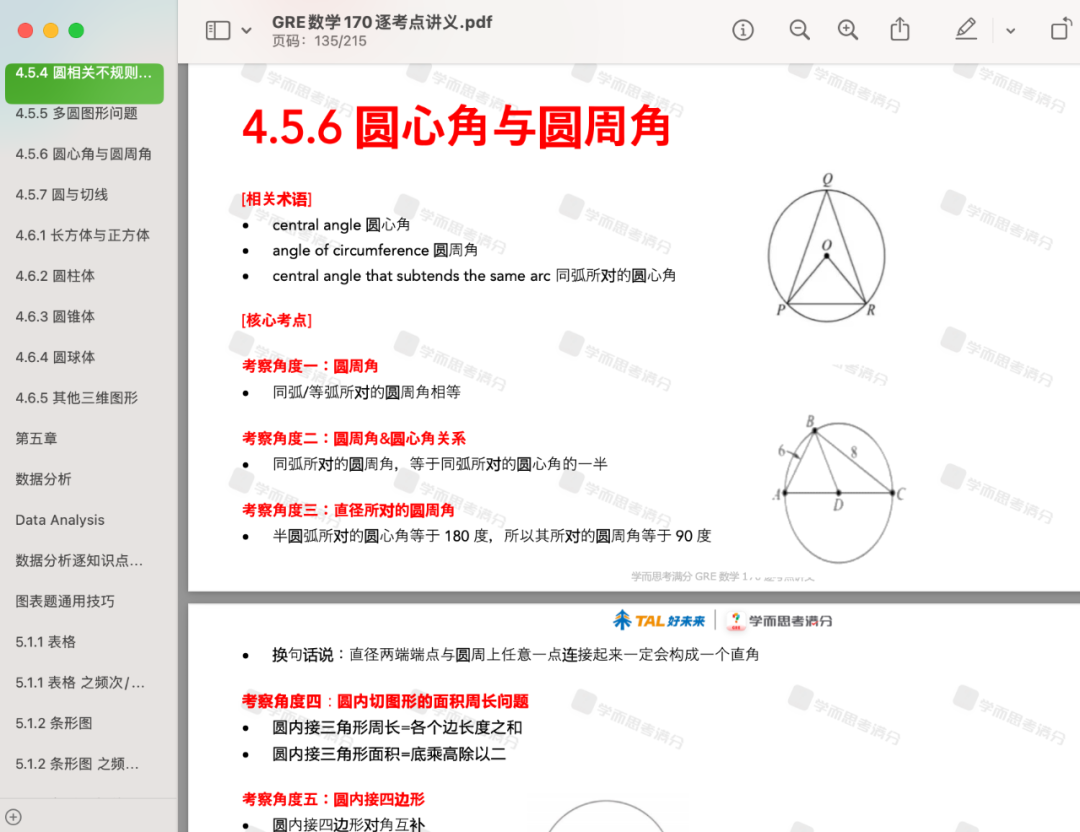
Task: Zoom out of the PDF page
Action: click(799, 30)
